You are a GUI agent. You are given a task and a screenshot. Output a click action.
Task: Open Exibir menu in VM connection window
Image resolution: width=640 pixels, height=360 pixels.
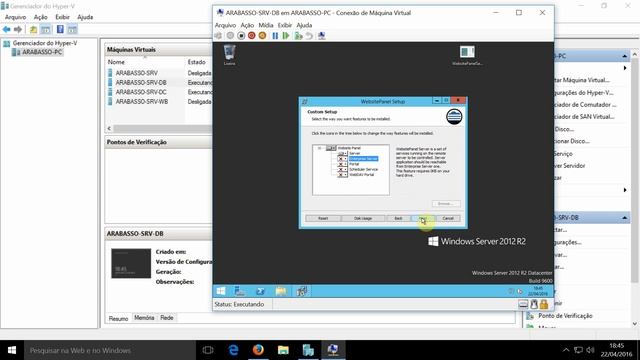click(x=285, y=25)
